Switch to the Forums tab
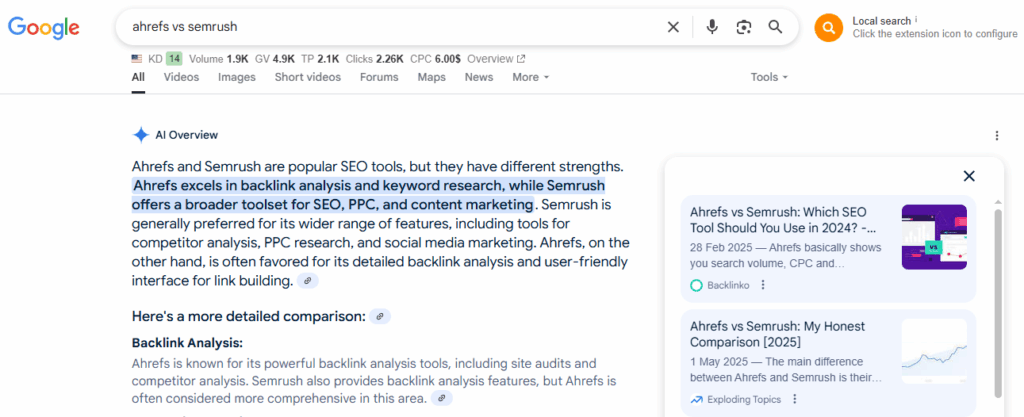 [379, 77]
